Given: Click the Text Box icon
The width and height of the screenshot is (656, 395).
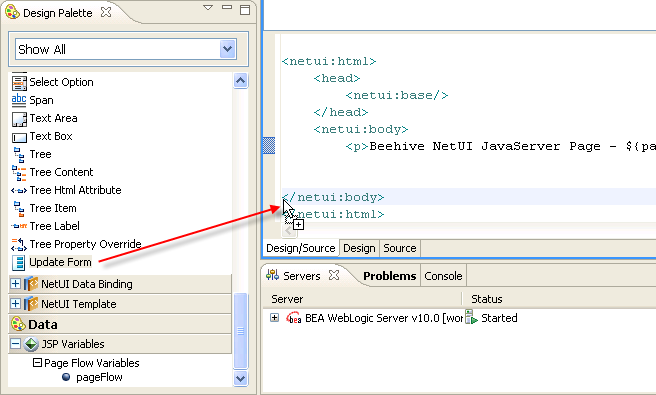Looking at the screenshot, I should point(19,137).
